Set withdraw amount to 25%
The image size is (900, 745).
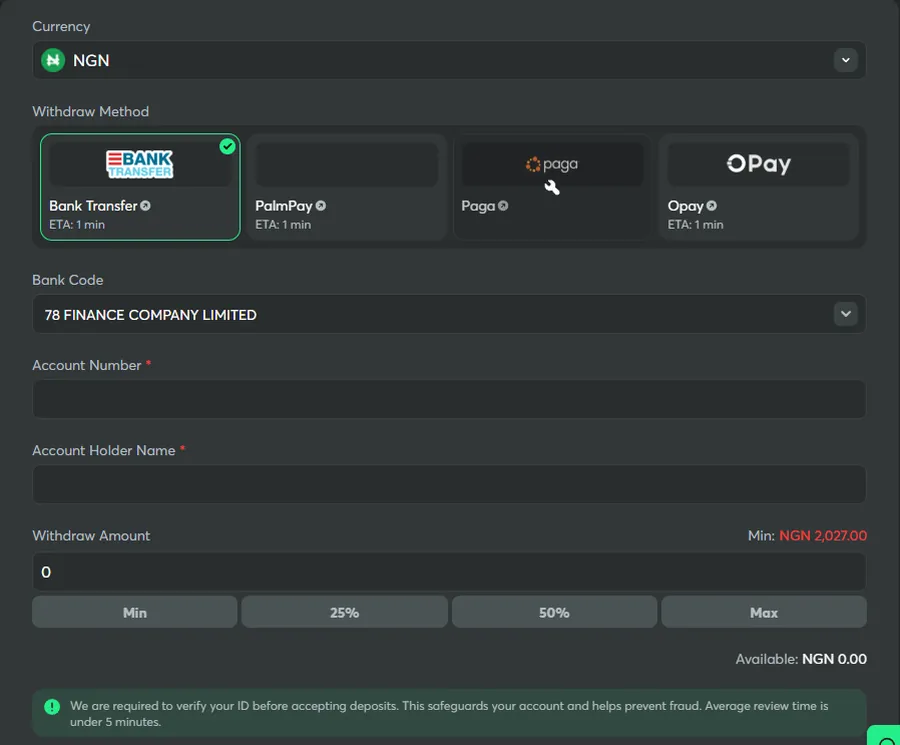(x=344, y=612)
